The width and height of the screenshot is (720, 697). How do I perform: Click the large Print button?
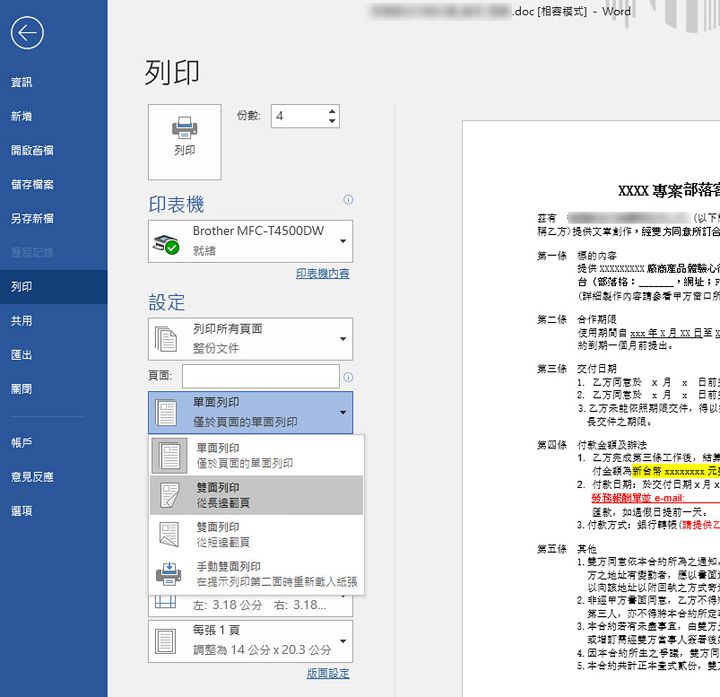[184, 134]
